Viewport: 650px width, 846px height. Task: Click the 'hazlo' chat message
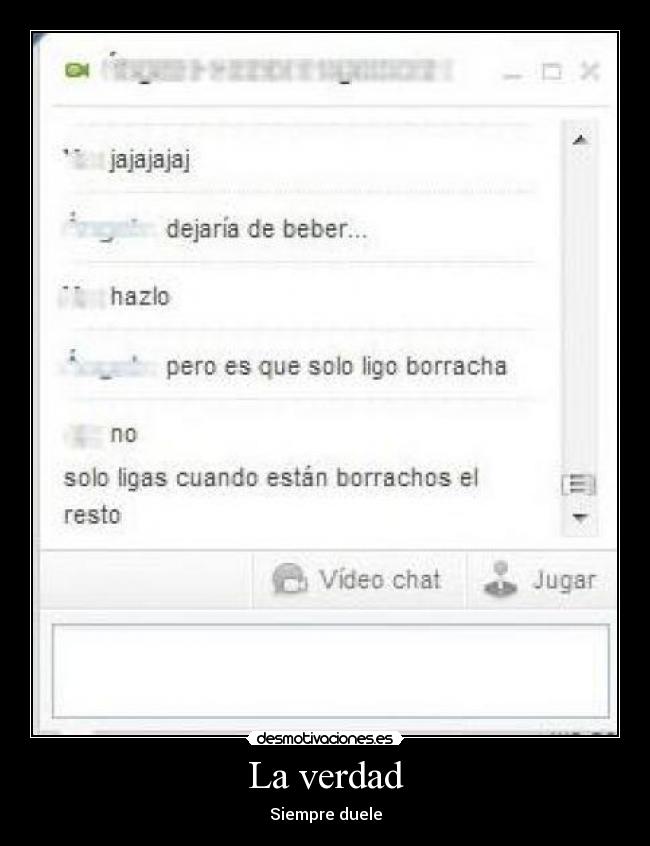[x=140, y=297]
